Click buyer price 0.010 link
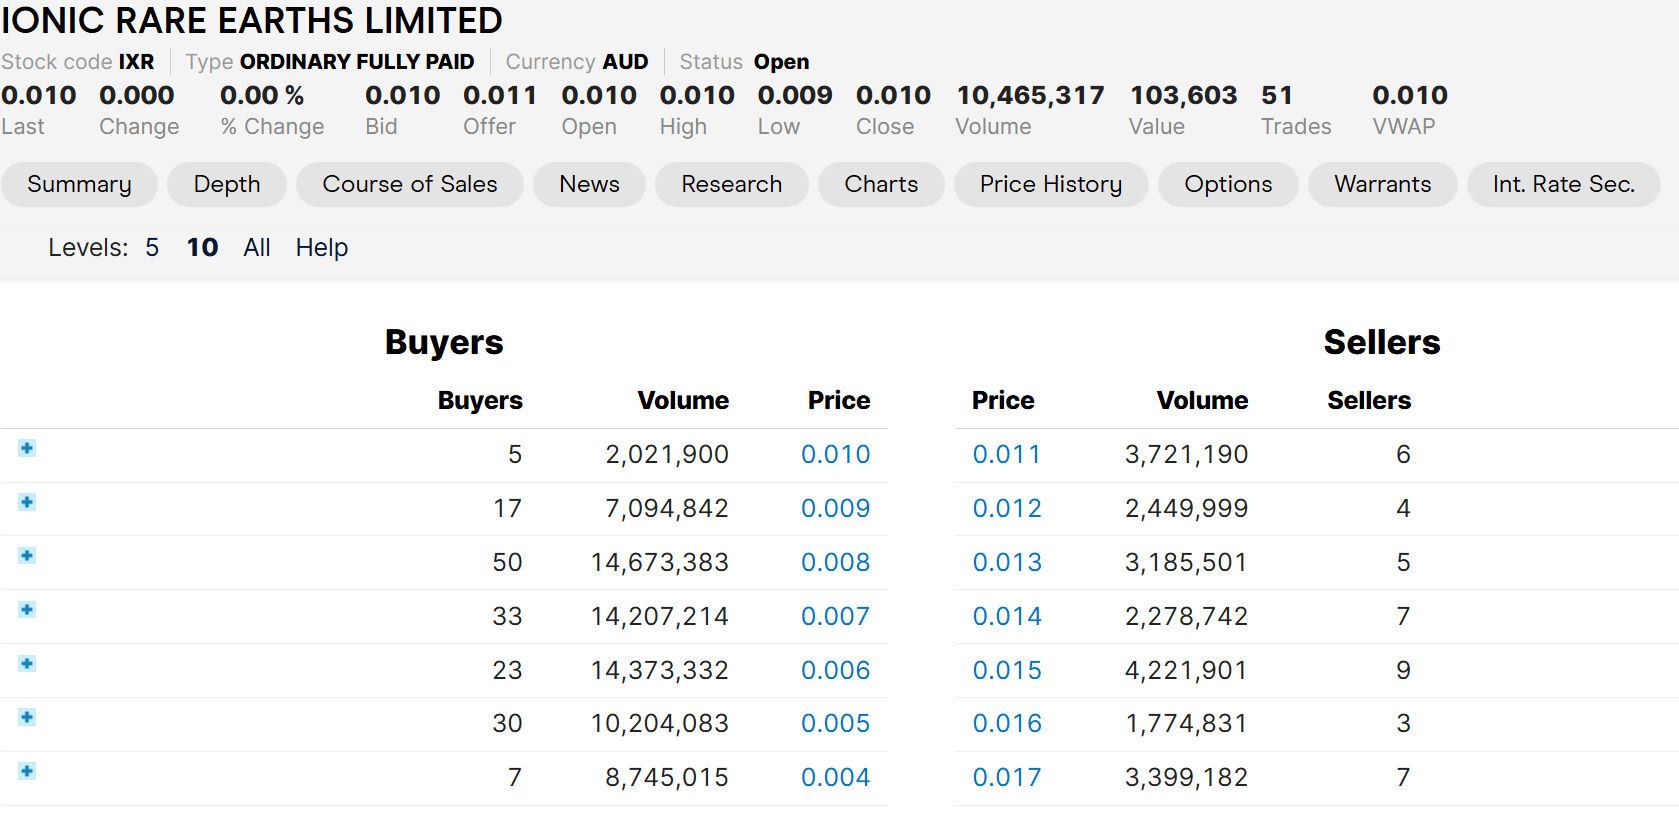 pos(835,455)
